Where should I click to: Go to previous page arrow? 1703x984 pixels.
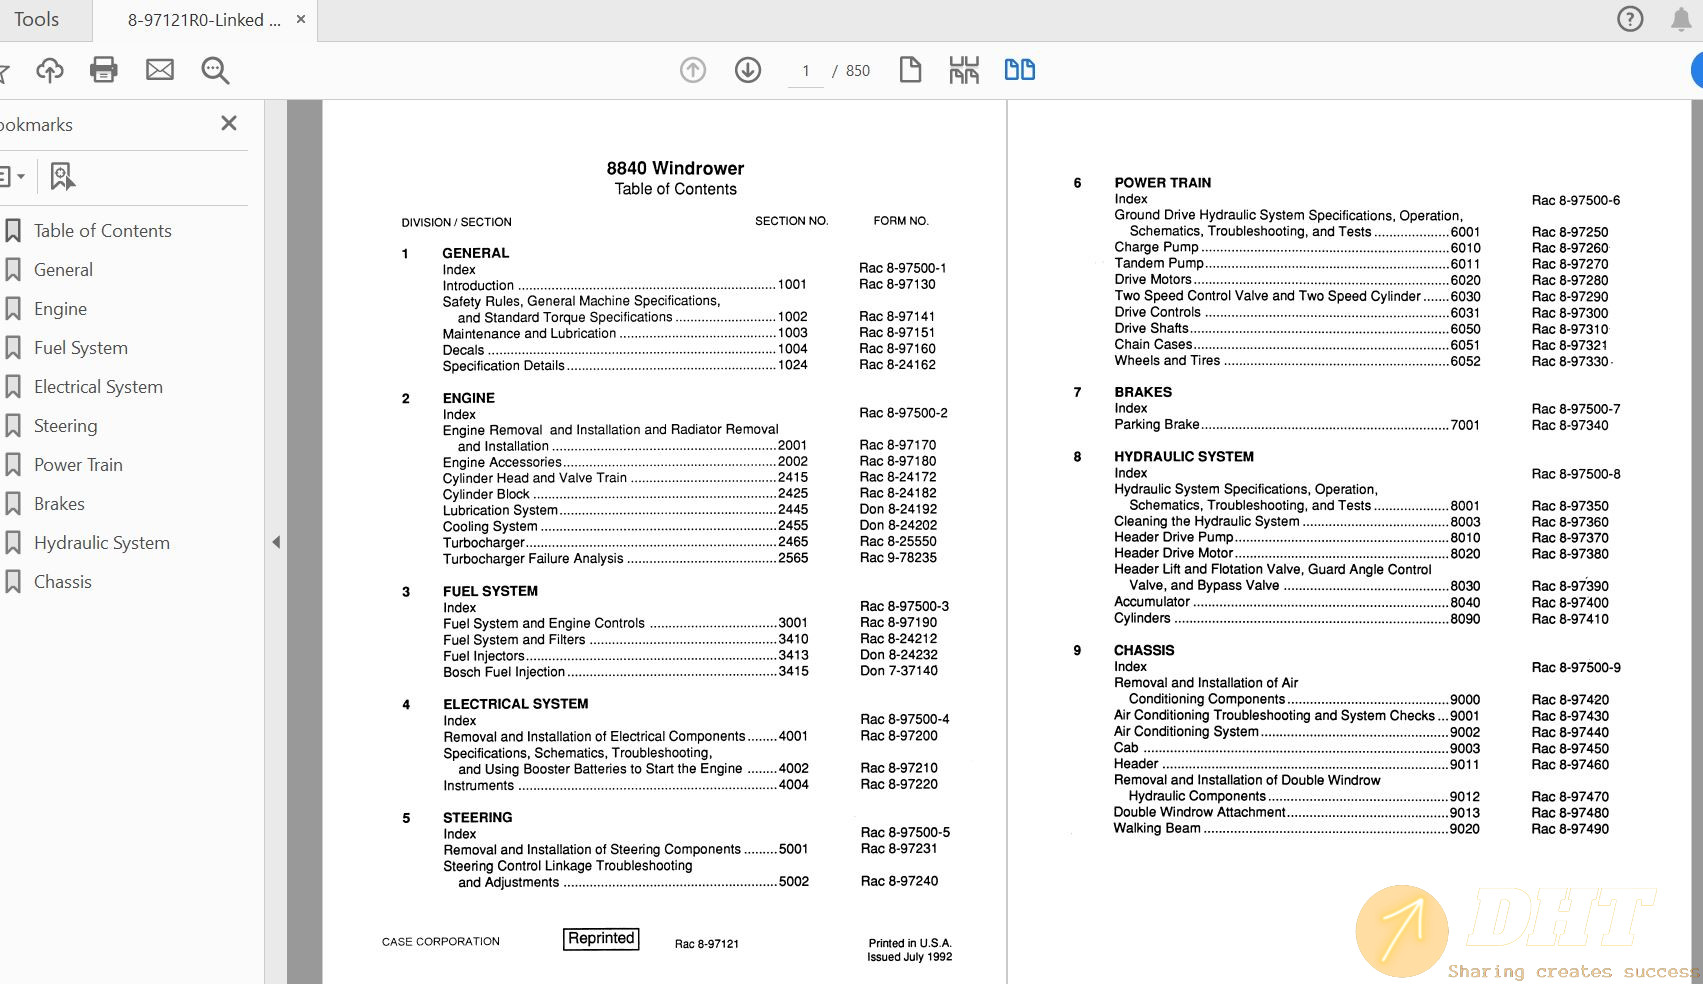(693, 70)
